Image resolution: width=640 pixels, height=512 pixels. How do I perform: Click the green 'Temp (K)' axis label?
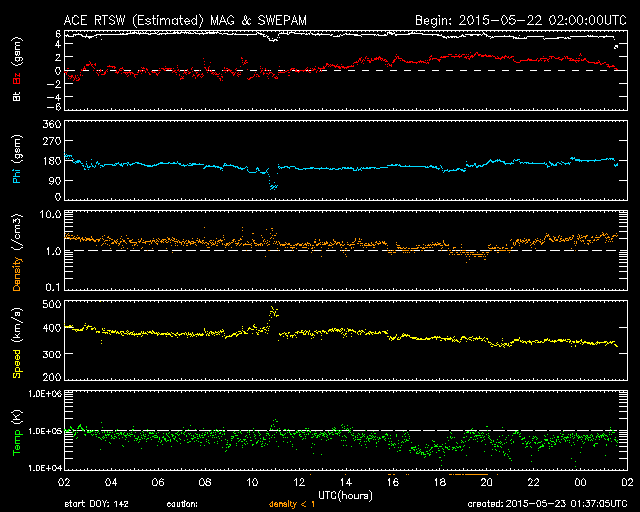coord(17,433)
